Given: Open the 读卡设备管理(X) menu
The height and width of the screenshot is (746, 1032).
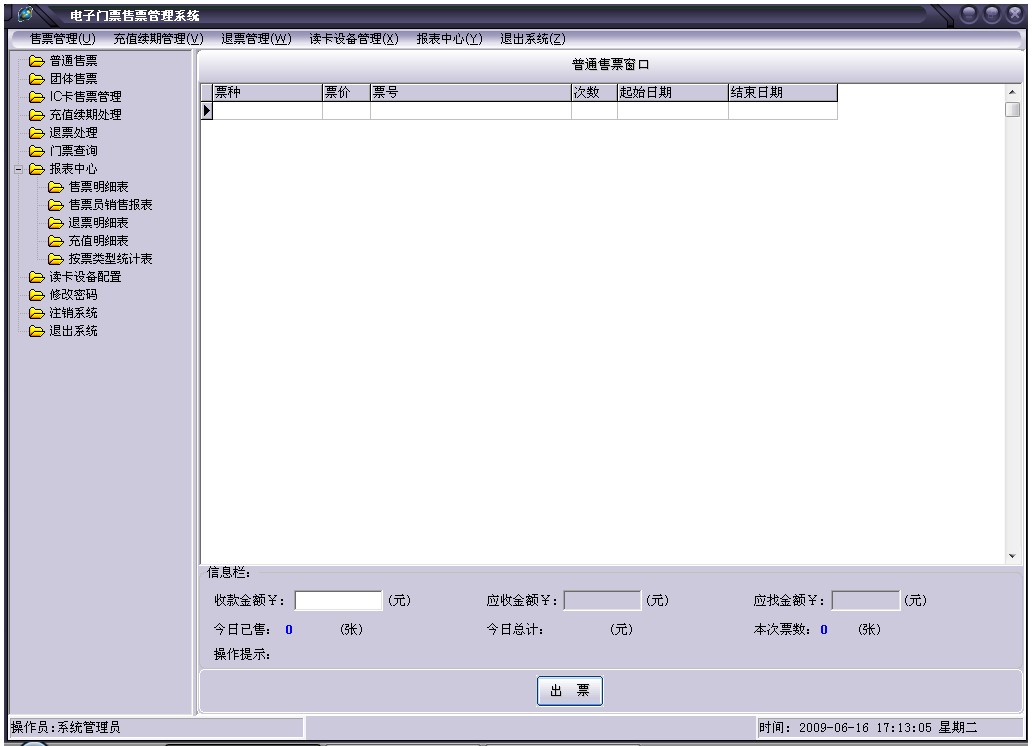Looking at the screenshot, I should (353, 39).
